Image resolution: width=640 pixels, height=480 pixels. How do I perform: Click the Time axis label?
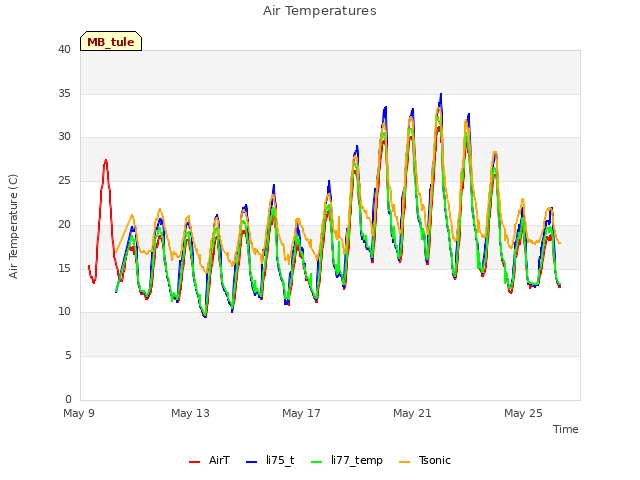[566, 429]
